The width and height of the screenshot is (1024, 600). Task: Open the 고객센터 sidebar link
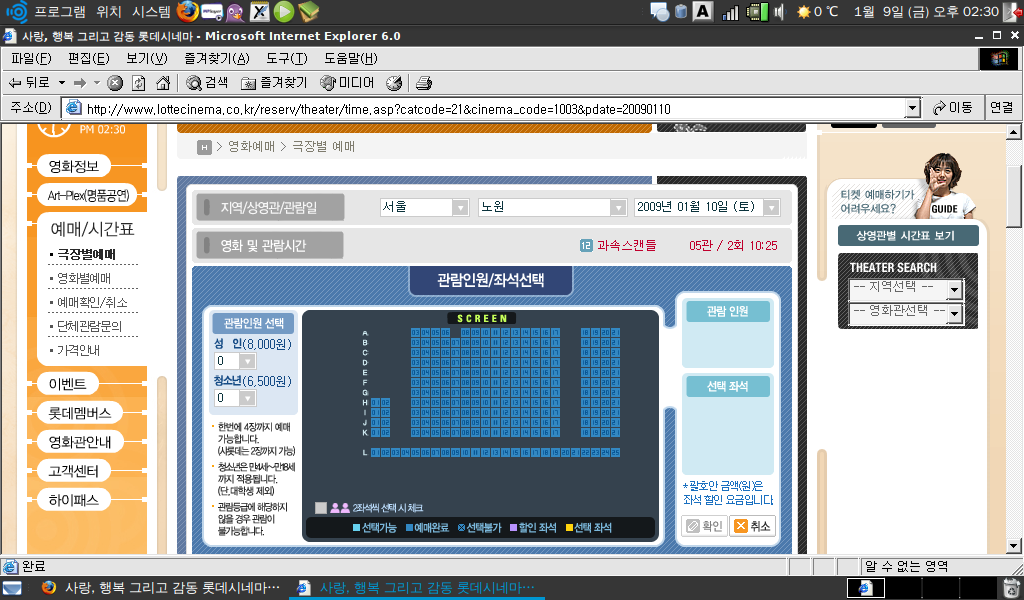73,471
